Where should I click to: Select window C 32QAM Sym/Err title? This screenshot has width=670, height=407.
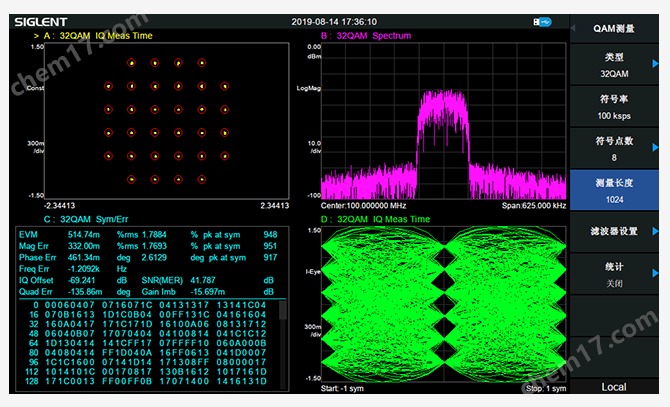[x=85, y=220]
